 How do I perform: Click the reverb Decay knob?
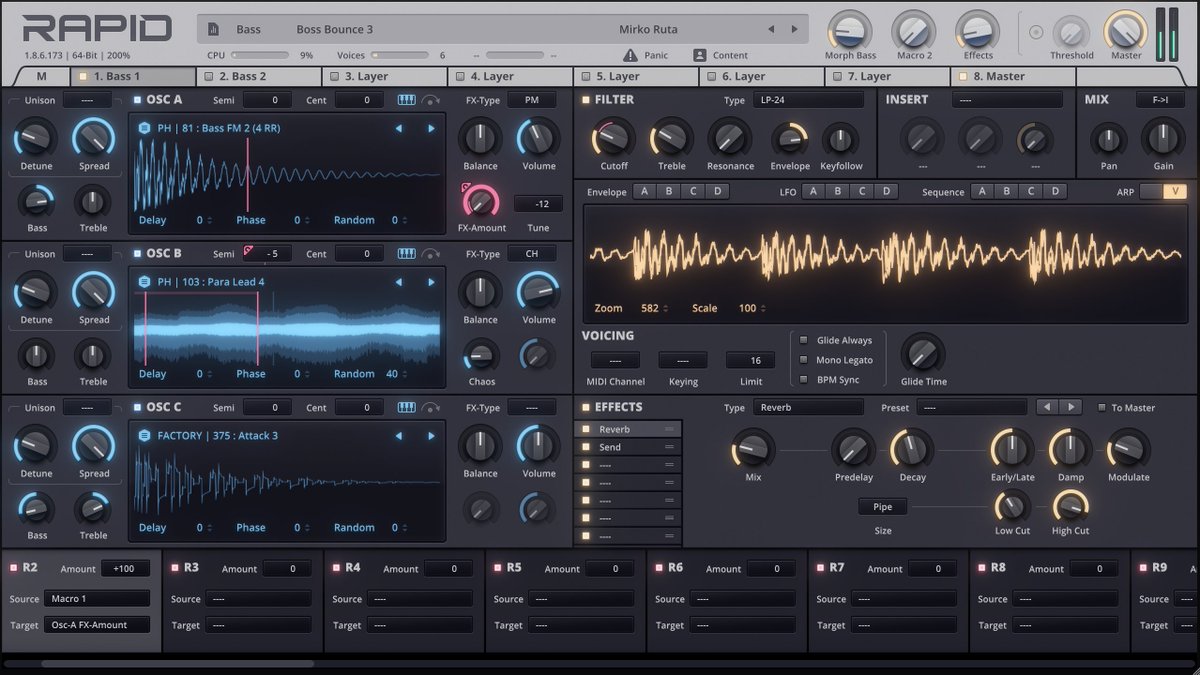point(912,449)
